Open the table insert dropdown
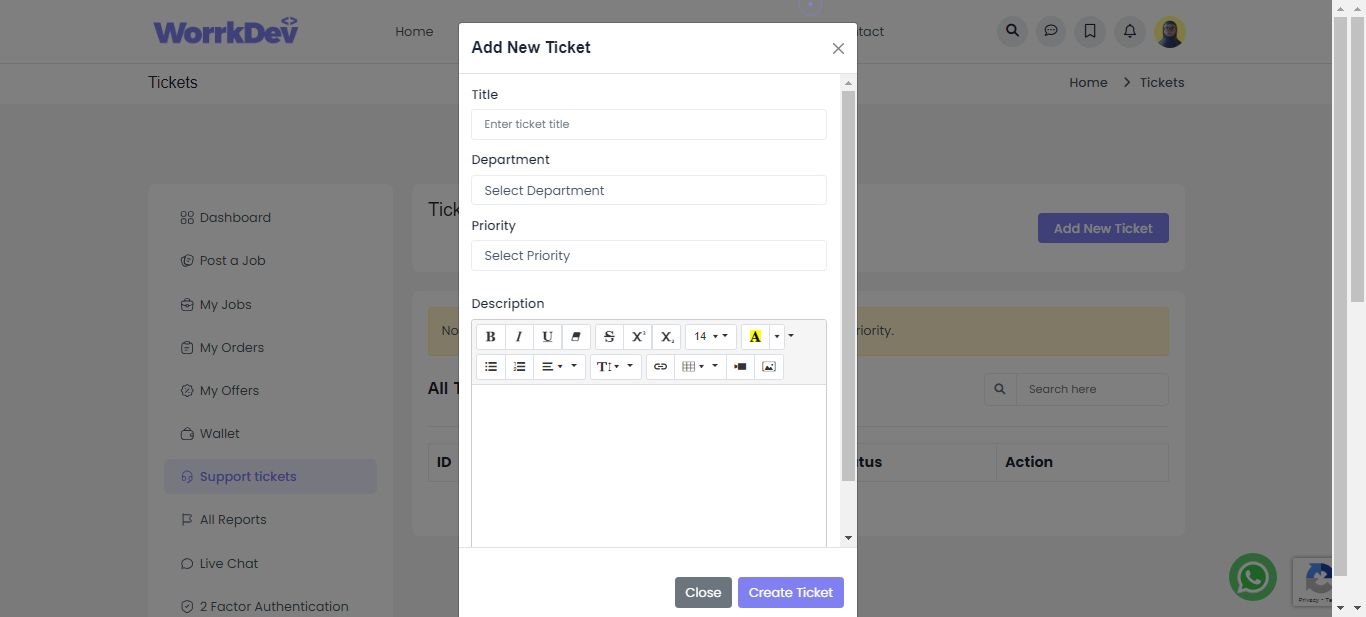The width and height of the screenshot is (1366, 617). 699,367
